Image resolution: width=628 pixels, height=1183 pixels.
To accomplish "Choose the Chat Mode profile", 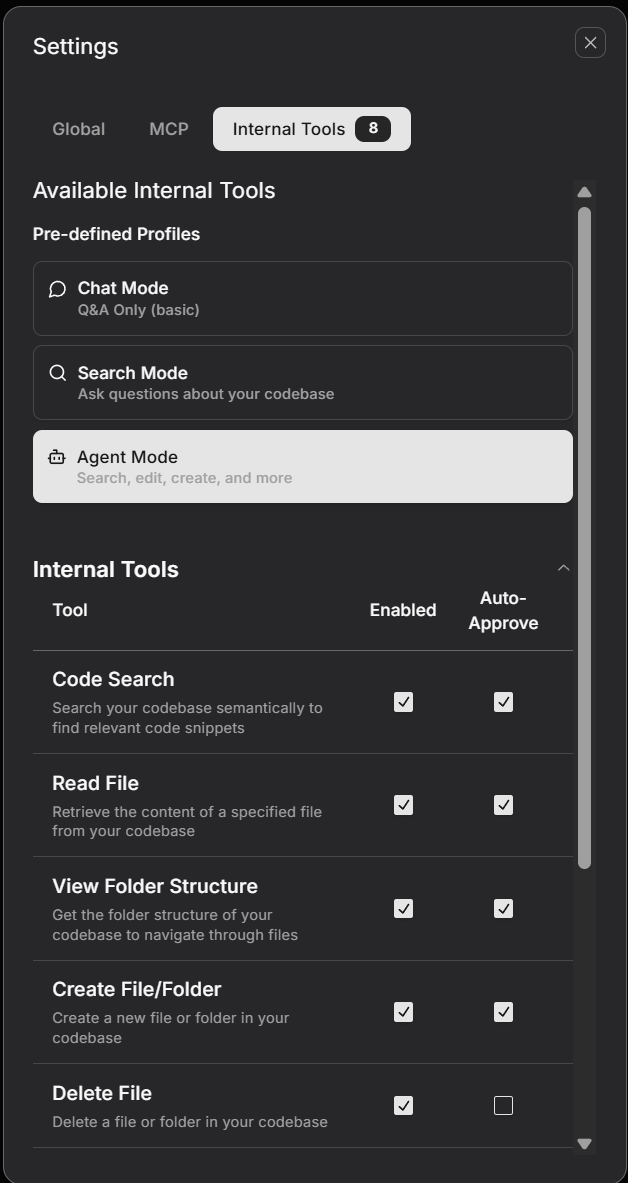I will coord(302,298).
